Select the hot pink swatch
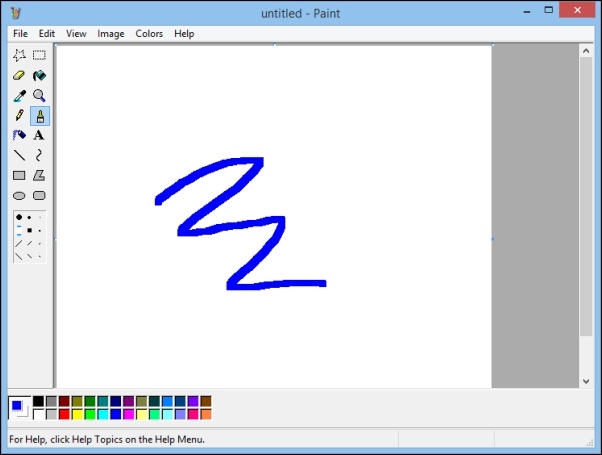 tap(193, 414)
